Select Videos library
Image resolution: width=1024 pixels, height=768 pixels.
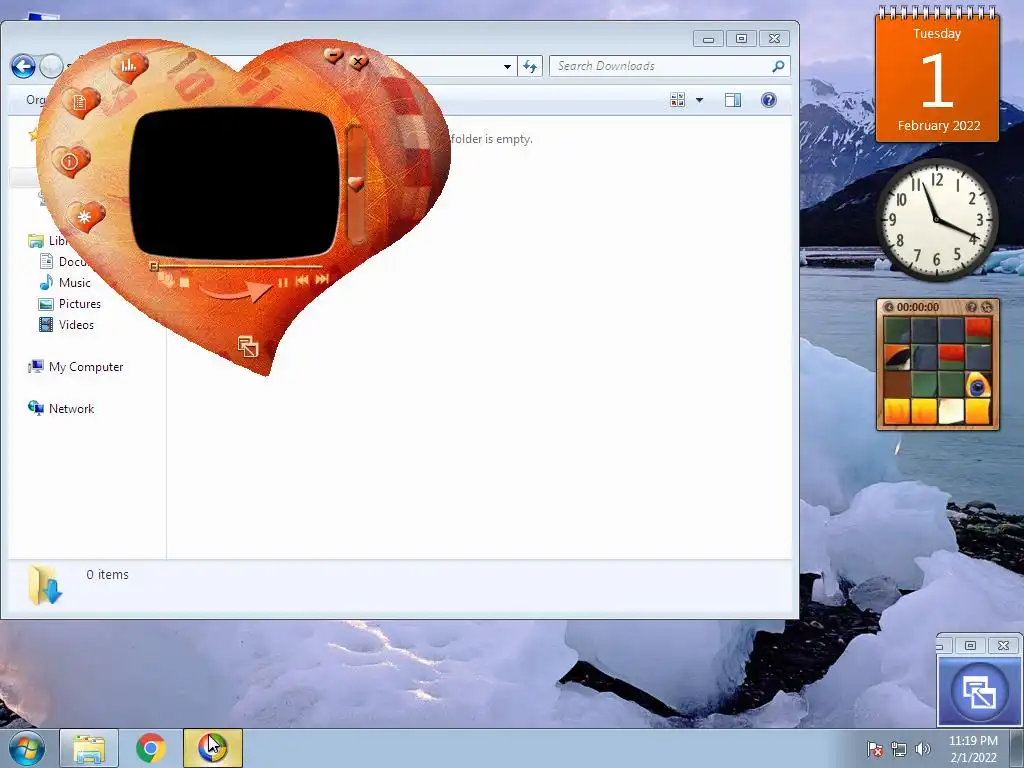click(76, 325)
